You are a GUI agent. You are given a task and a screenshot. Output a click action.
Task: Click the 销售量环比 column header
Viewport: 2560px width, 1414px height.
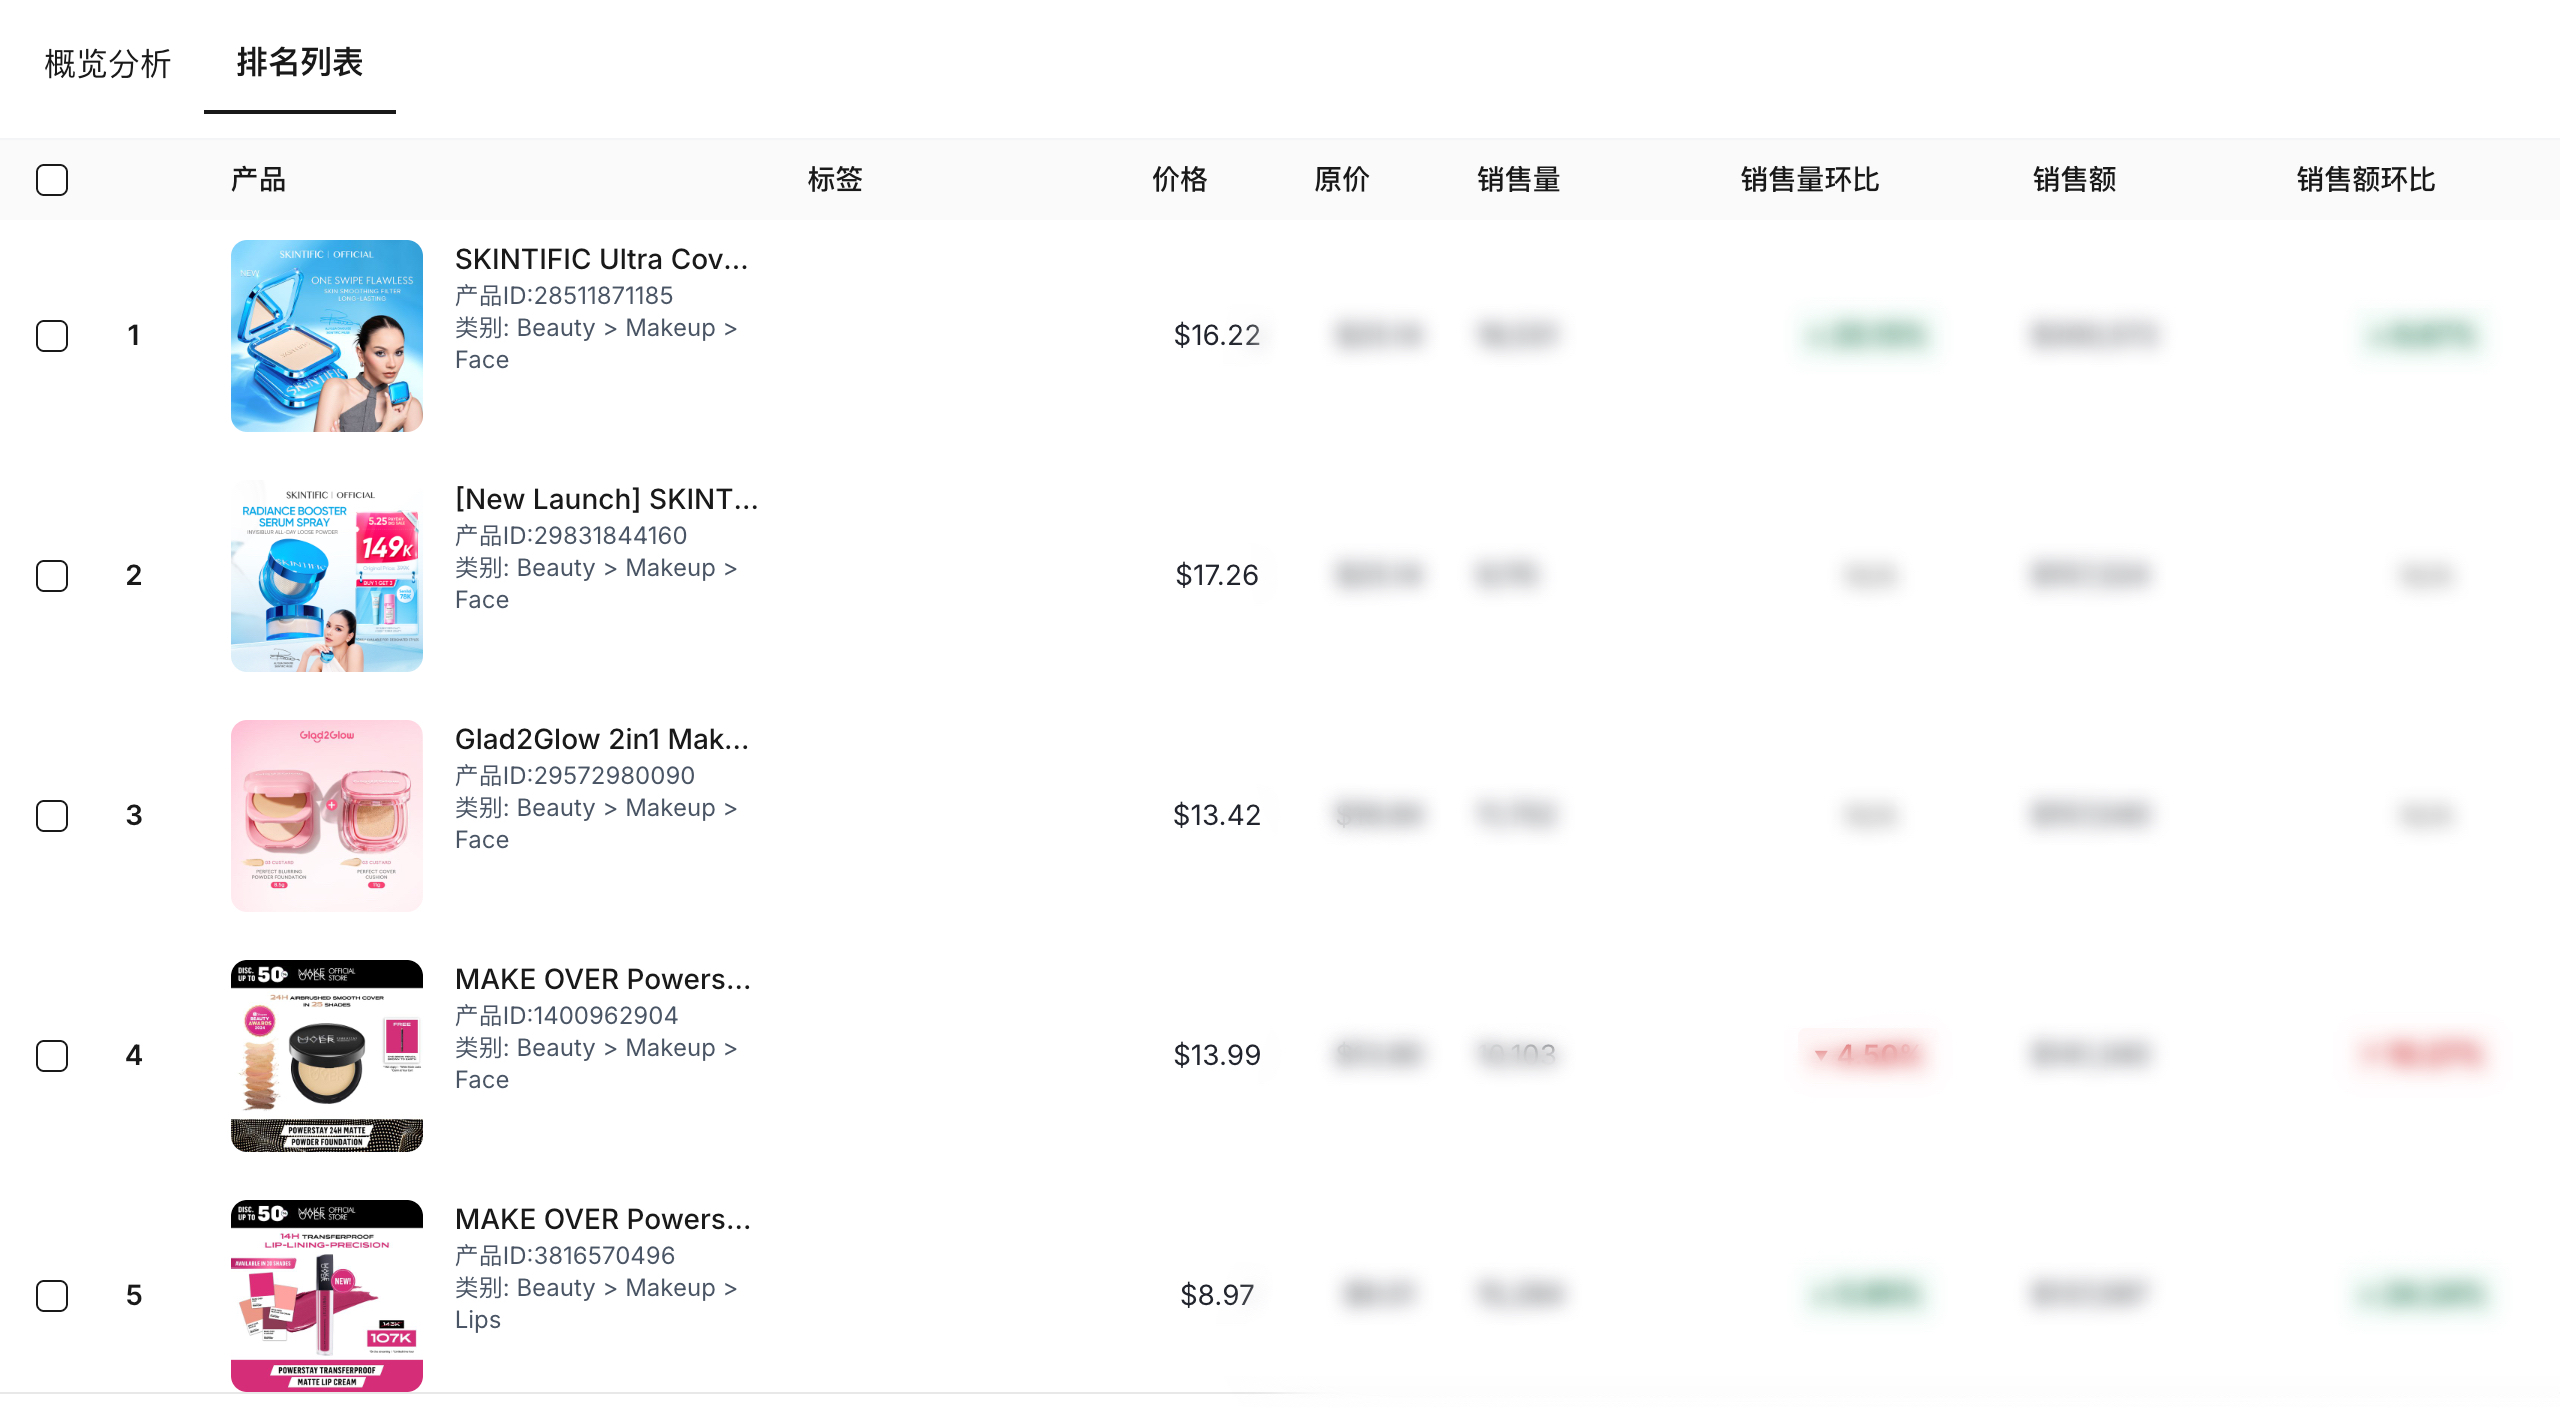pyautogui.click(x=1810, y=180)
